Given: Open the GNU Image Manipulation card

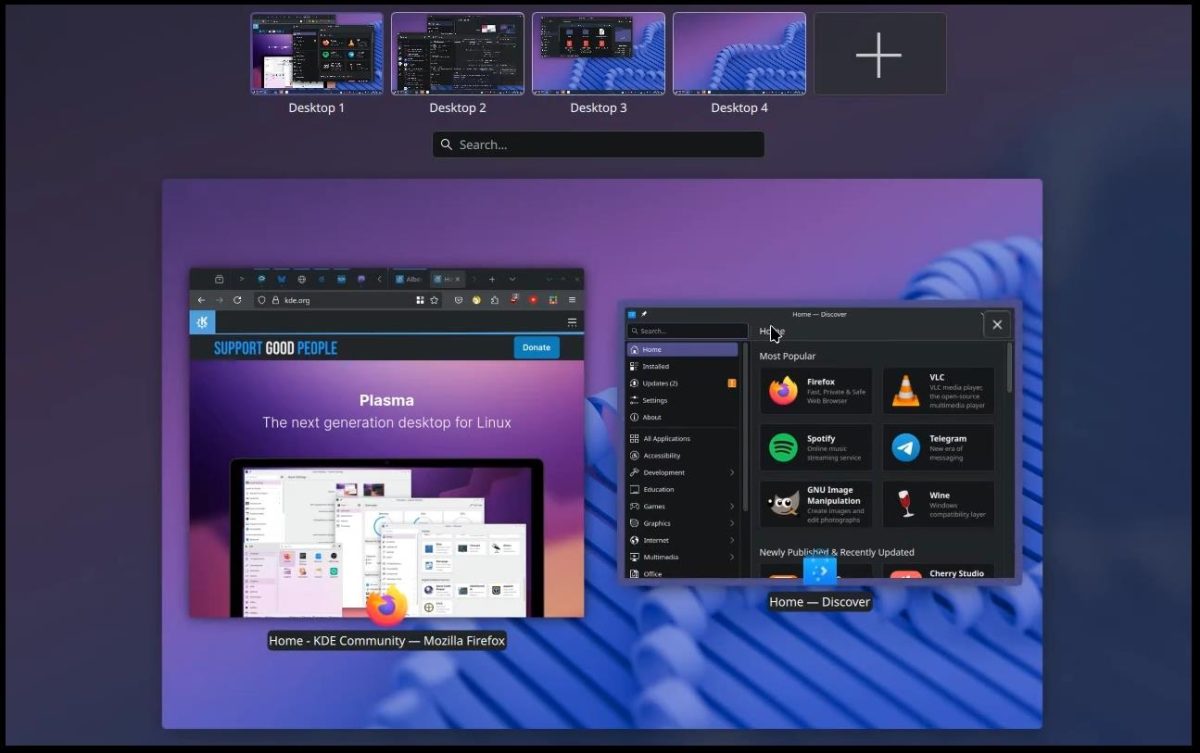Looking at the screenshot, I should (816, 504).
